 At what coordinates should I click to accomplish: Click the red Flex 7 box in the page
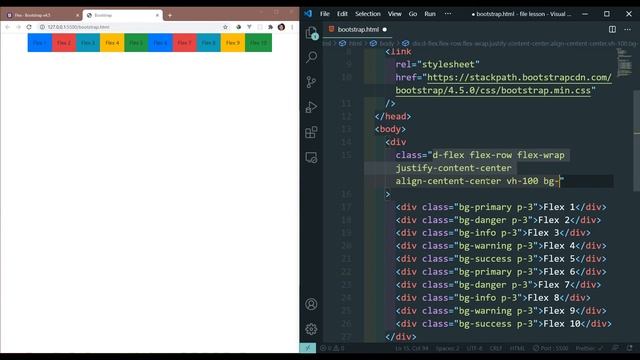coord(184,43)
